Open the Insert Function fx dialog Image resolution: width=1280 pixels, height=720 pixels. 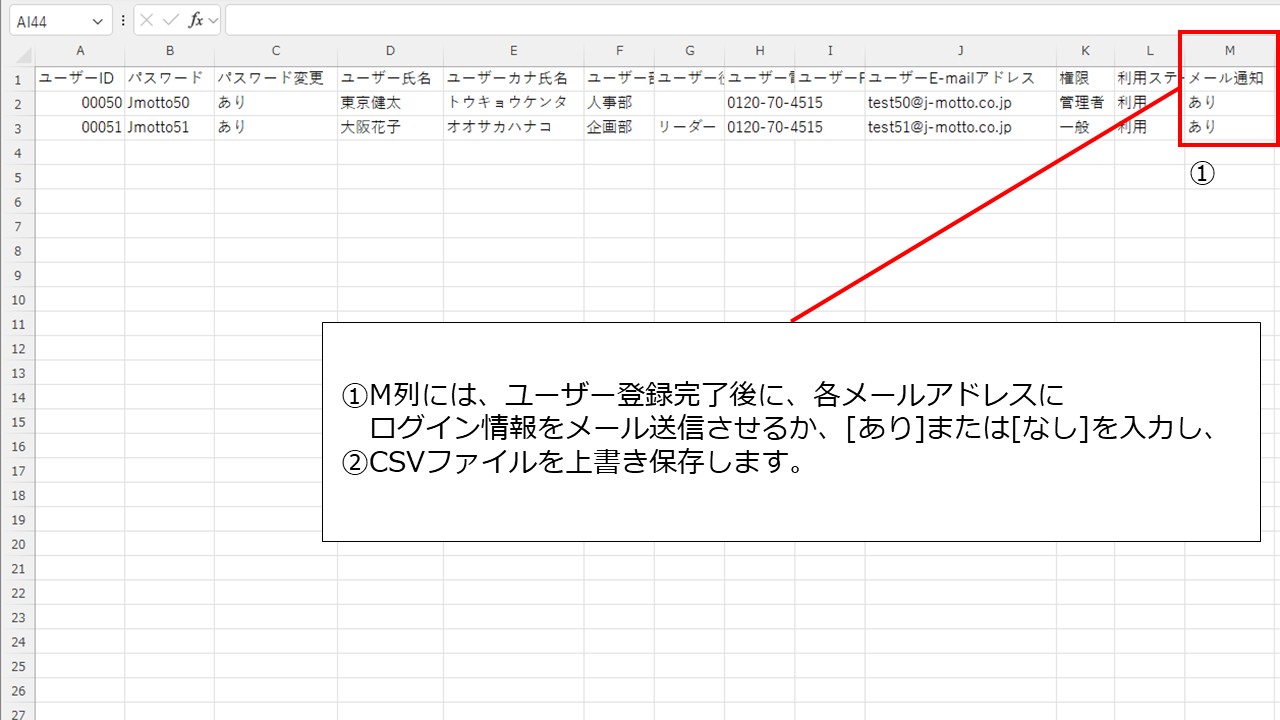[x=196, y=20]
